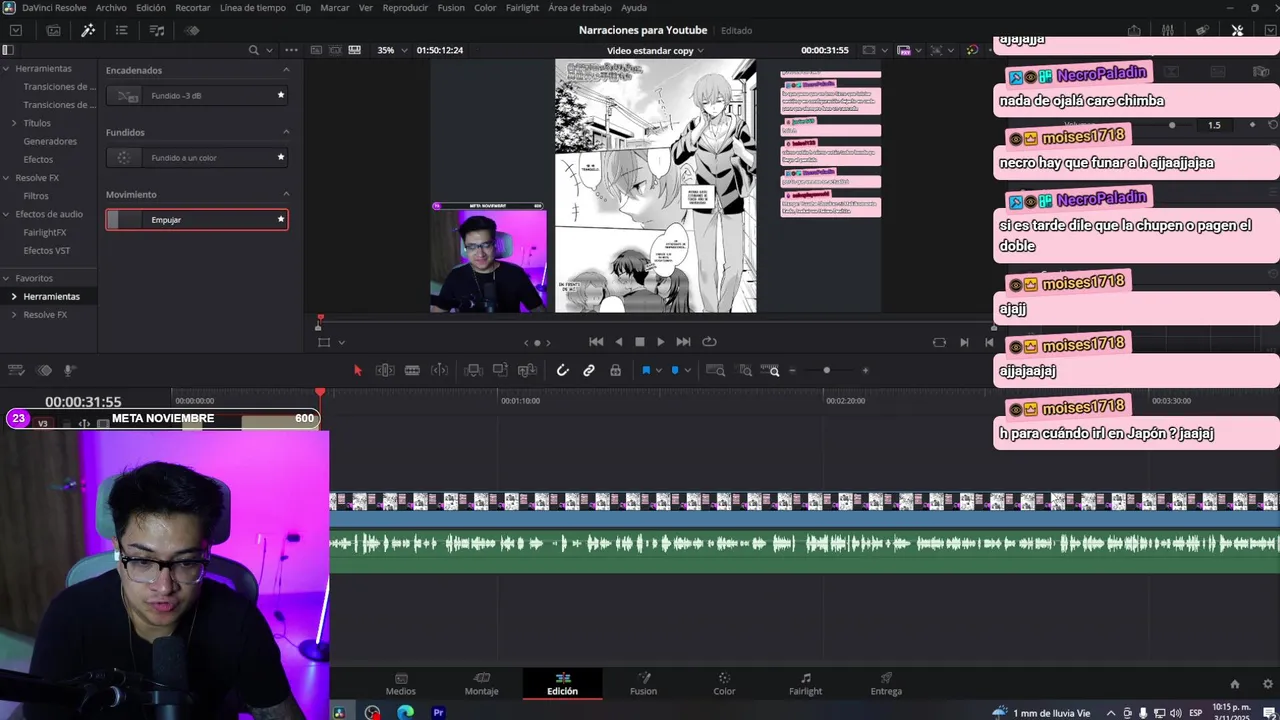
Task: Select Generadores in the sidebar
Action: pos(50,141)
